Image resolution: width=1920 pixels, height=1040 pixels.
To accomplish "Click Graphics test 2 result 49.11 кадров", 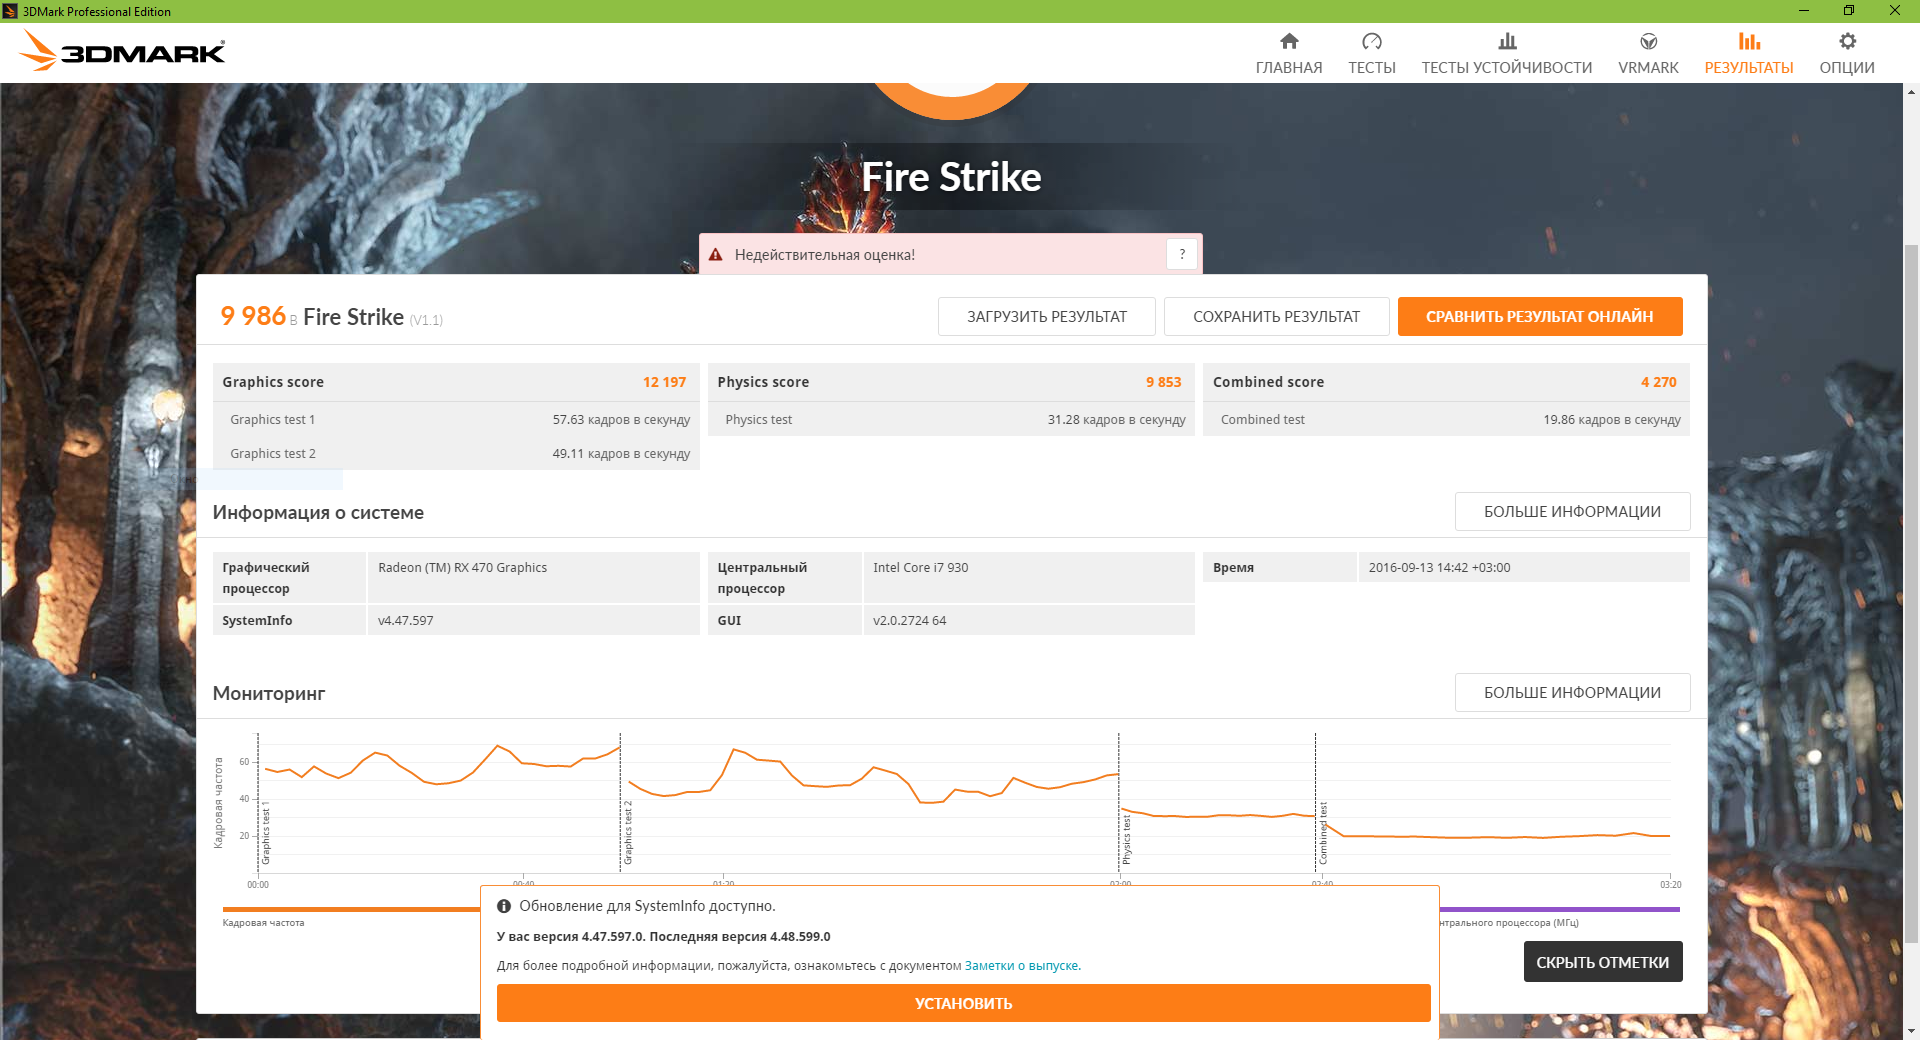I will [x=621, y=454].
